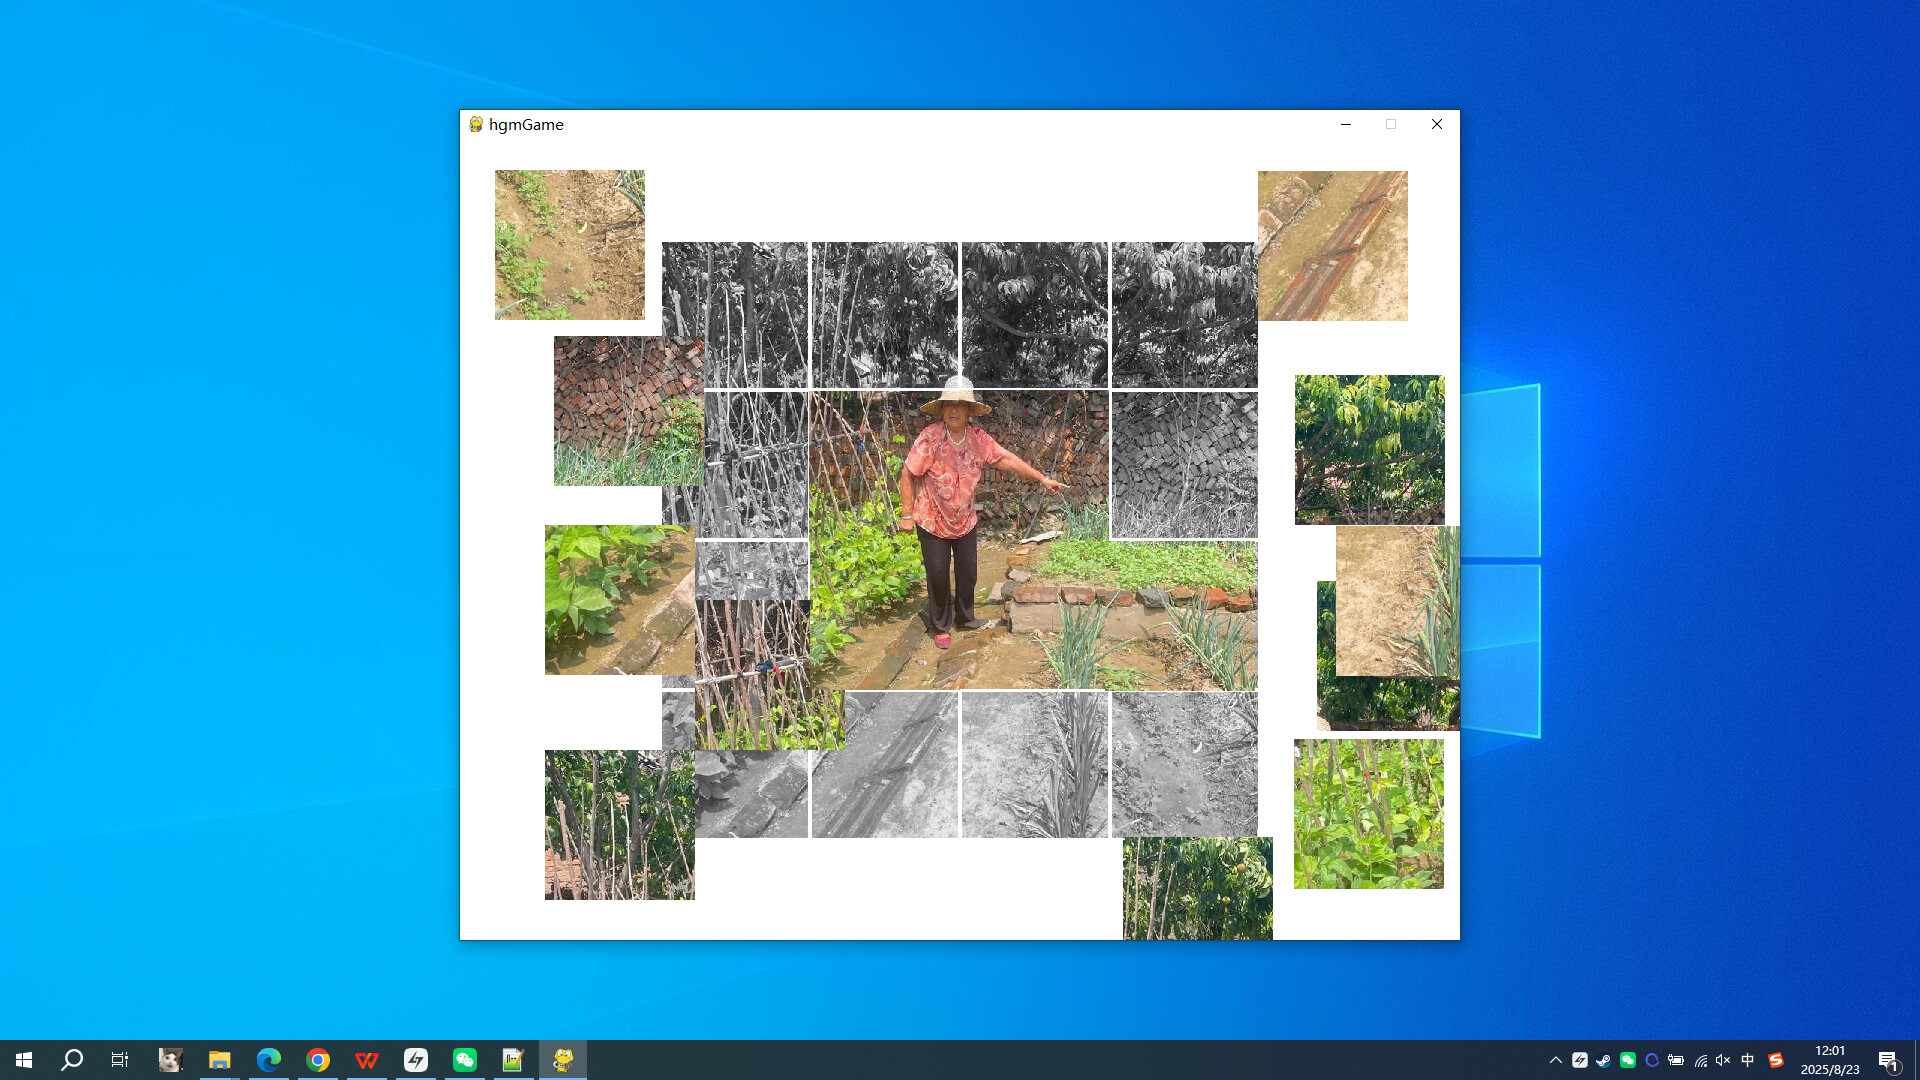This screenshot has height=1080, width=1920.
Task: Open File Explorer from taskbar
Action: tap(219, 1060)
